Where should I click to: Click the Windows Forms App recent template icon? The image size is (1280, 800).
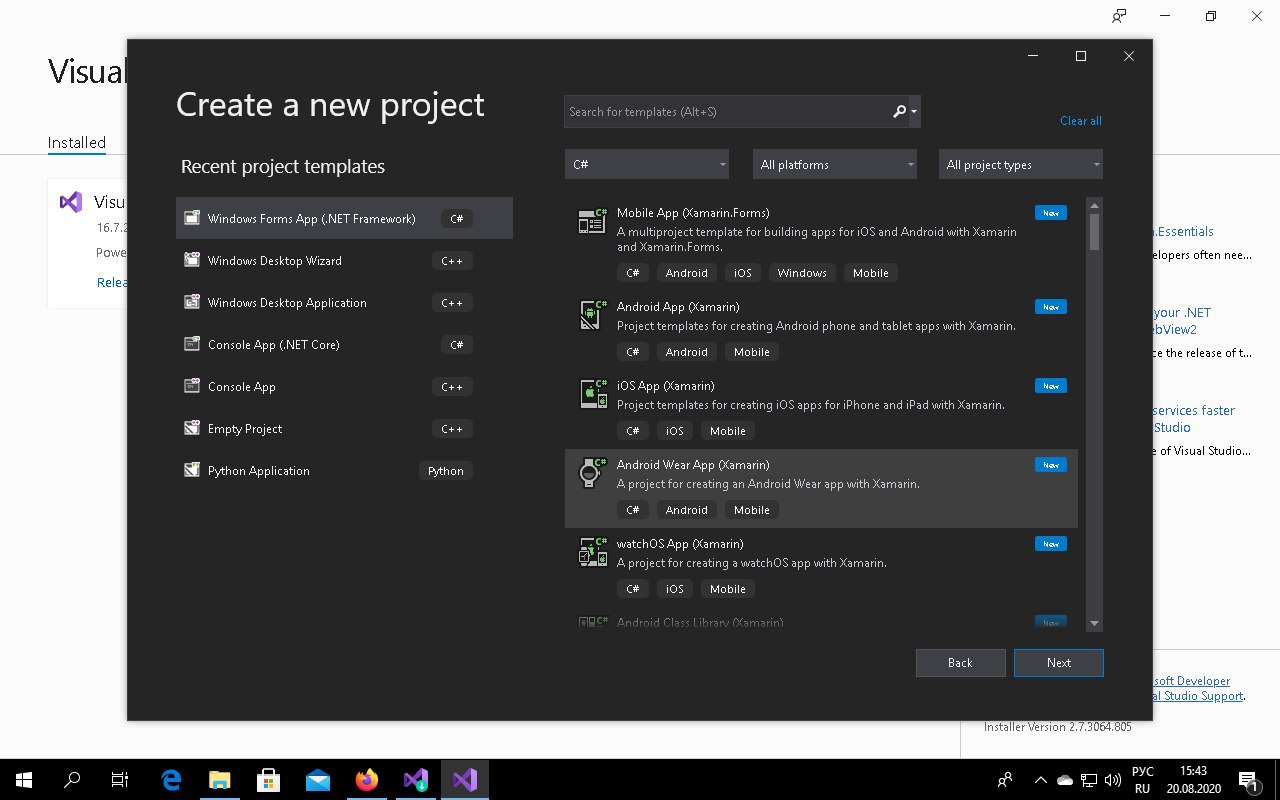[x=192, y=218]
